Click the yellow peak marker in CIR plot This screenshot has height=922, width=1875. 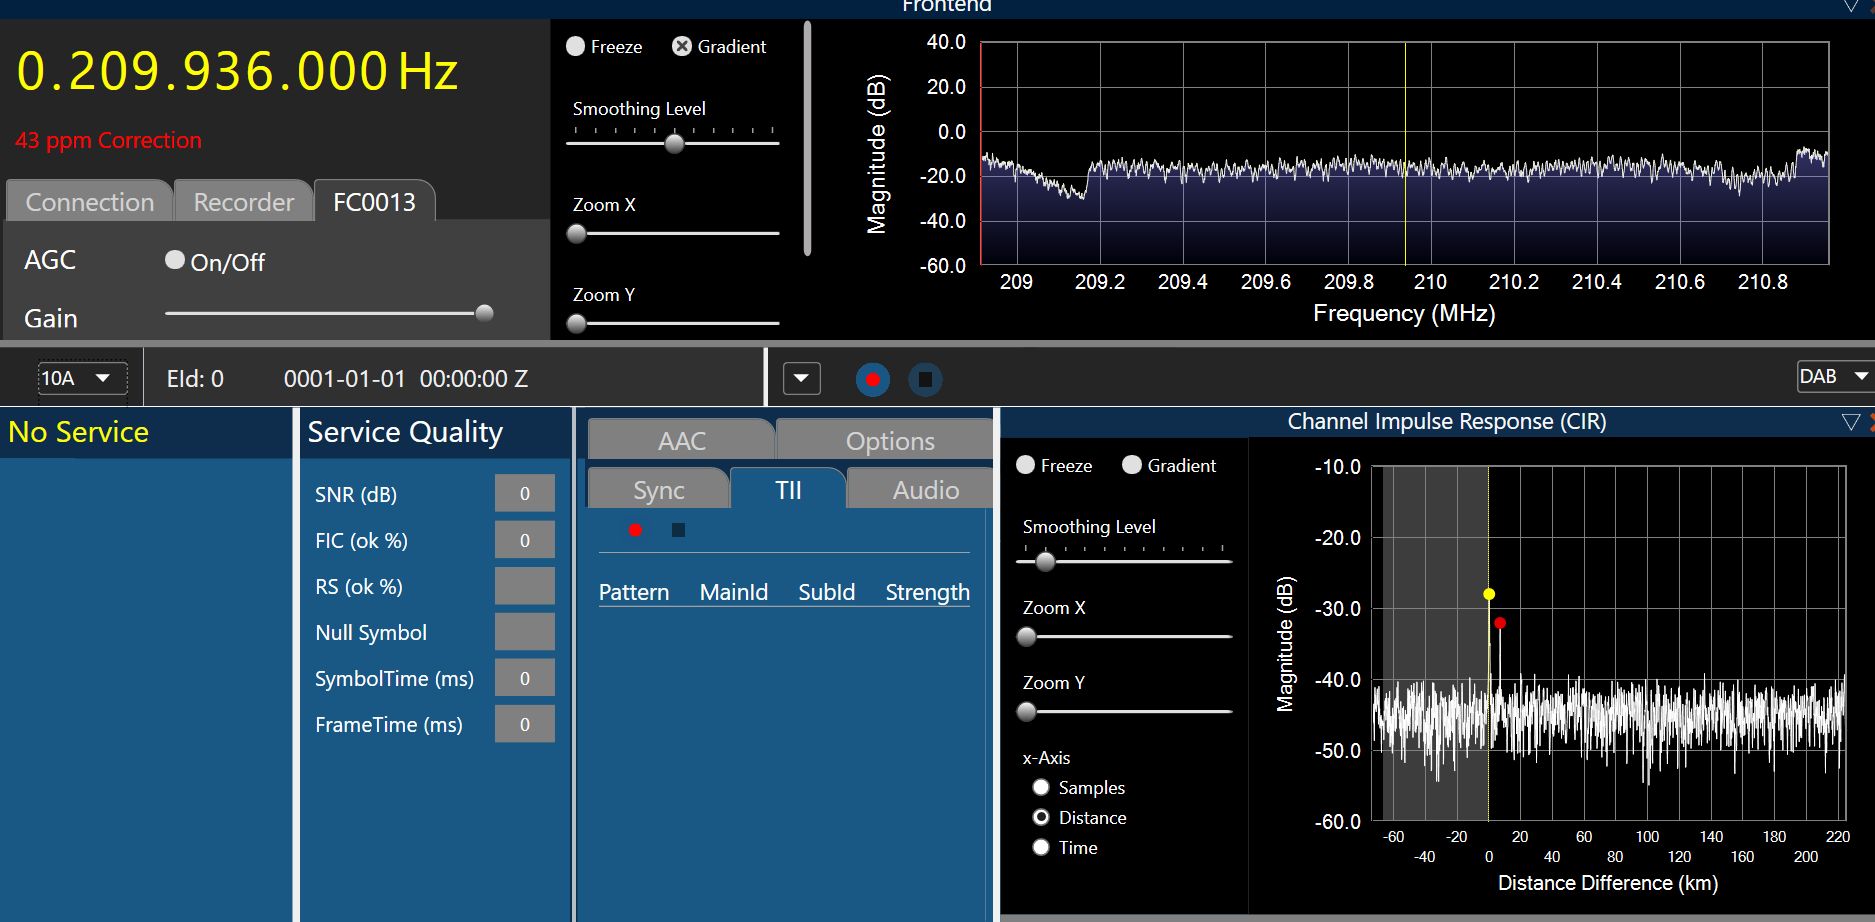1489,594
